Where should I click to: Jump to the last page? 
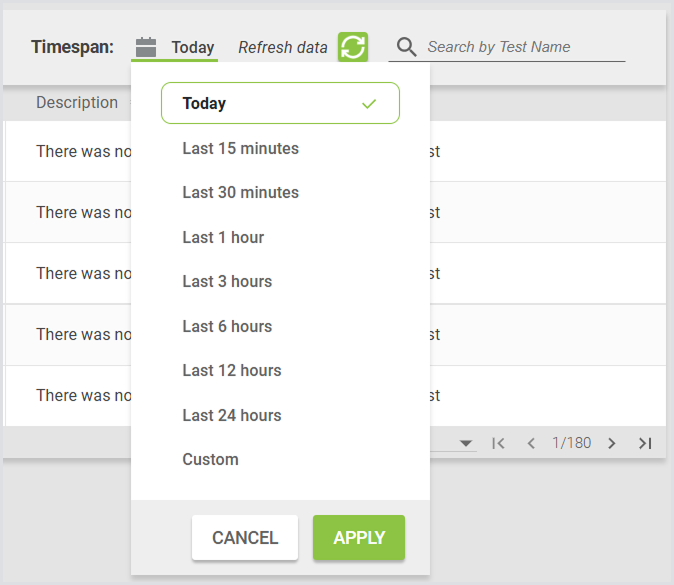[x=645, y=443]
